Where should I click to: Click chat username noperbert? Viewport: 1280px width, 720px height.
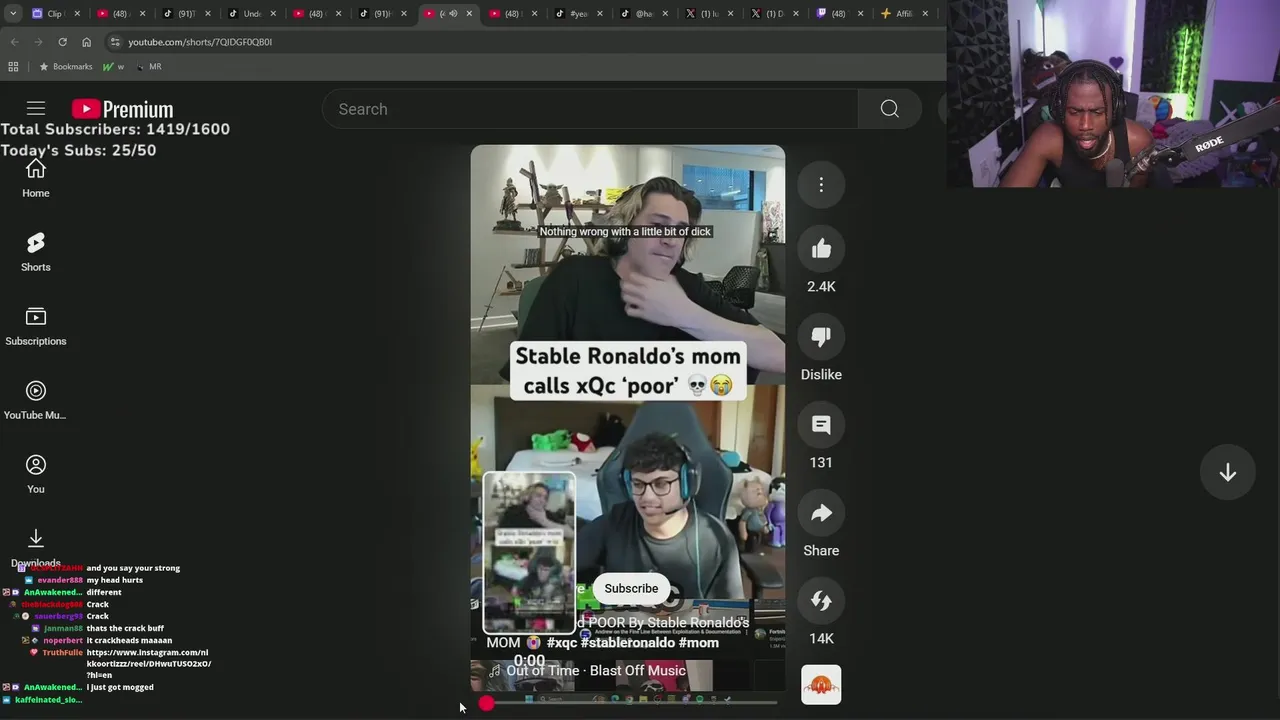(x=63, y=640)
